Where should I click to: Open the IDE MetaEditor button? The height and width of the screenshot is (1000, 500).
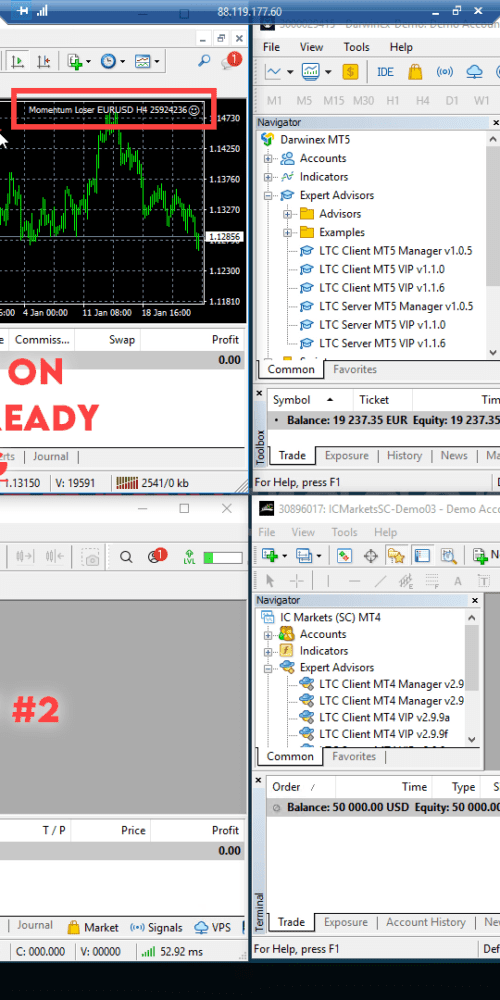pos(385,72)
